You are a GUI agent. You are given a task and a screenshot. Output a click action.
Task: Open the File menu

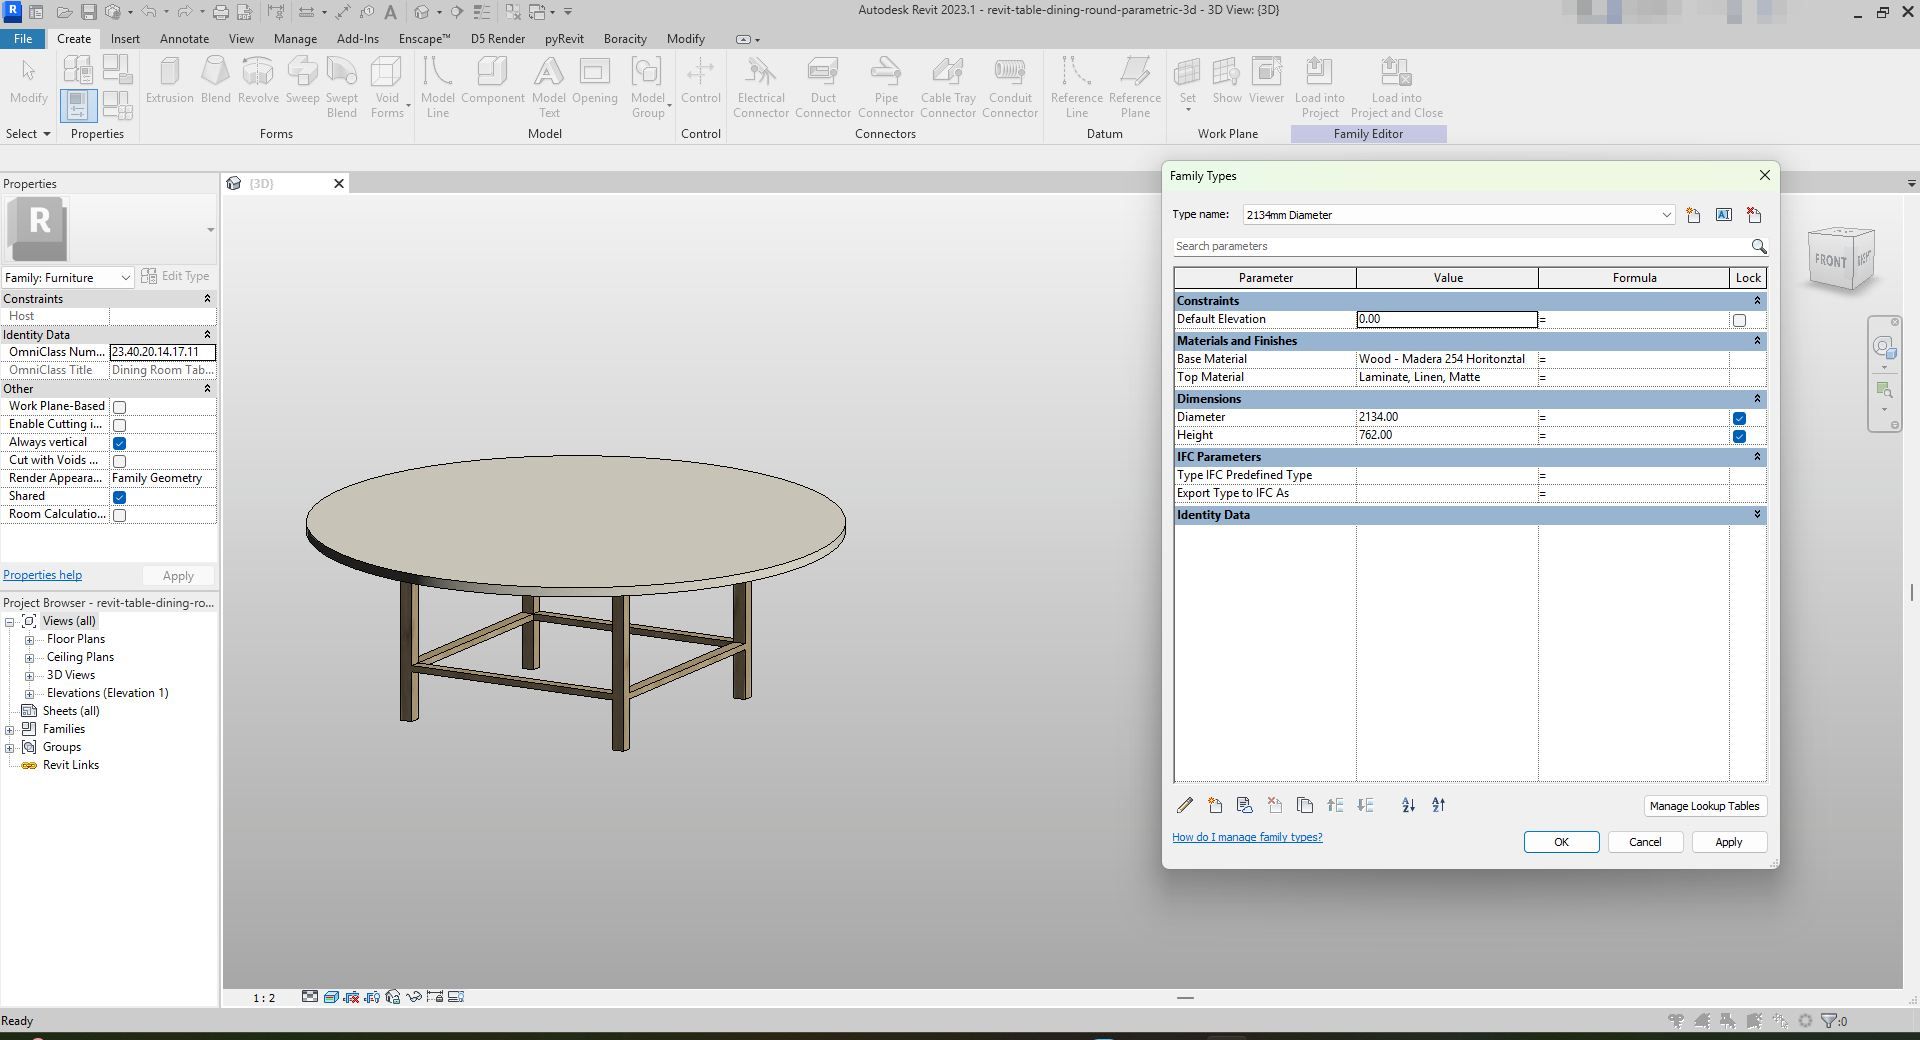pyautogui.click(x=23, y=39)
